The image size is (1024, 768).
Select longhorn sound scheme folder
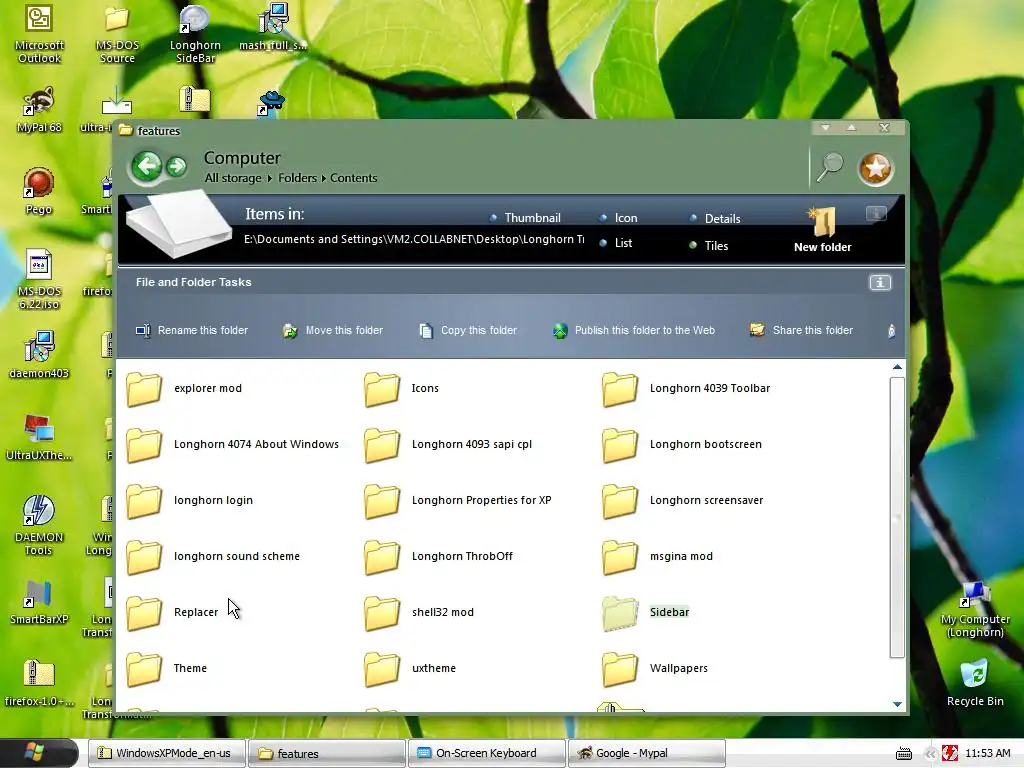click(213, 557)
